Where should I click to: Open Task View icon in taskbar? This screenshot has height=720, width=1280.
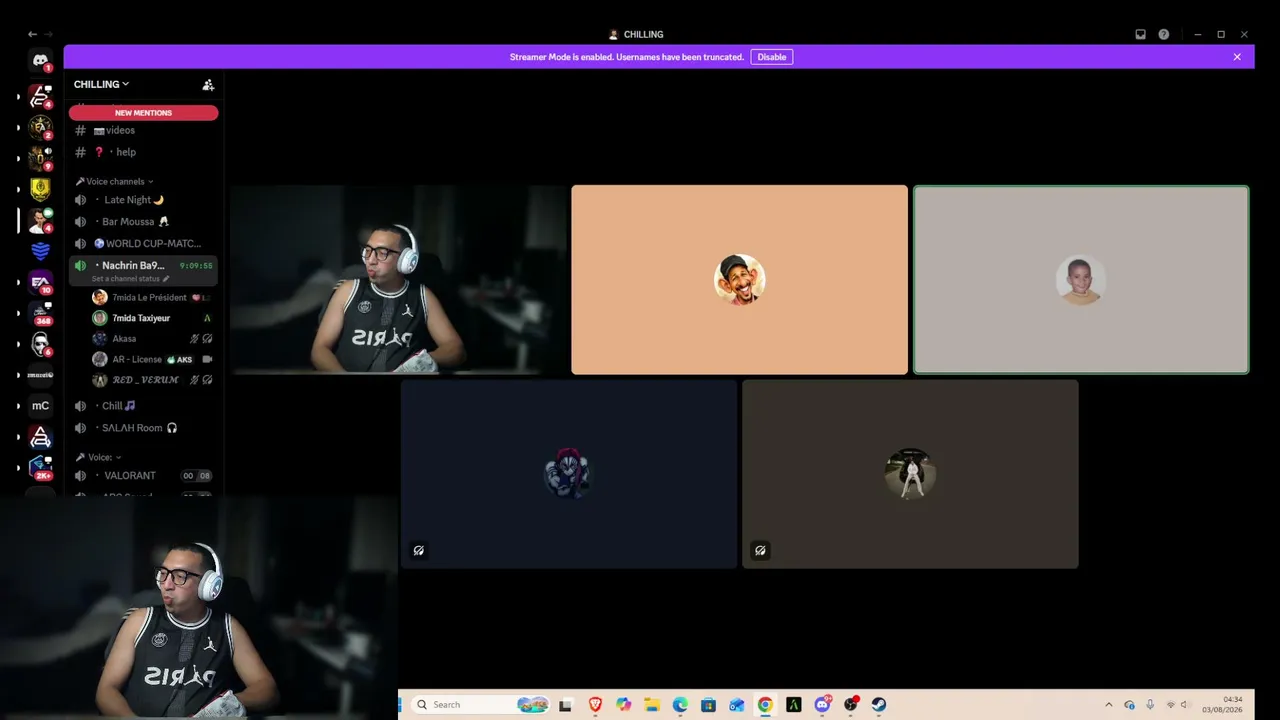(x=565, y=704)
